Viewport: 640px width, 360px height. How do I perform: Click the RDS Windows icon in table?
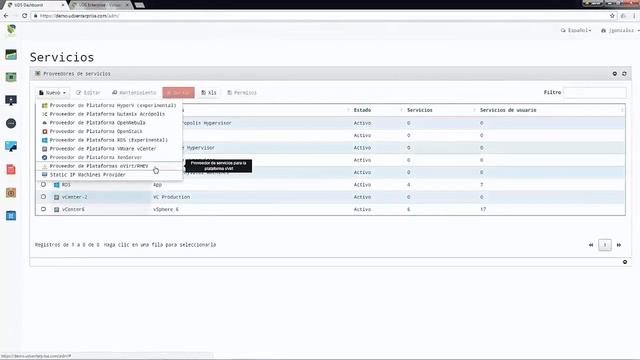pyautogui.click(x=57, y=185)
